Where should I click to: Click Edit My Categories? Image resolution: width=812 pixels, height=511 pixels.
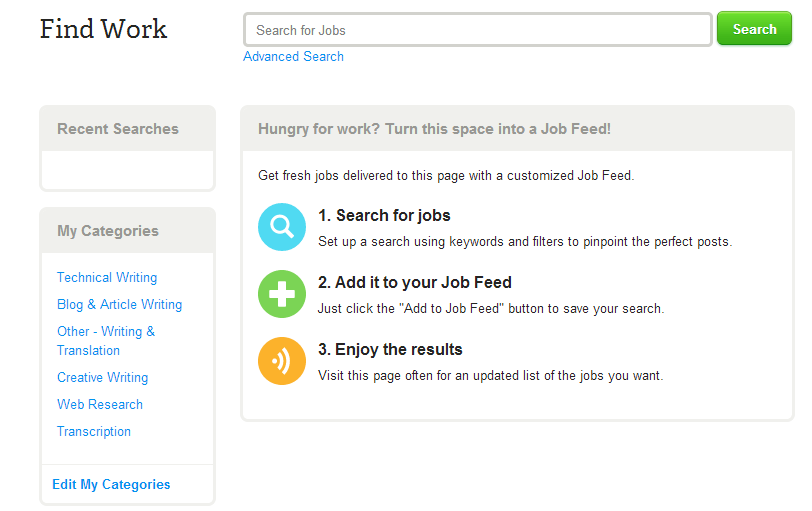(111, 485)
